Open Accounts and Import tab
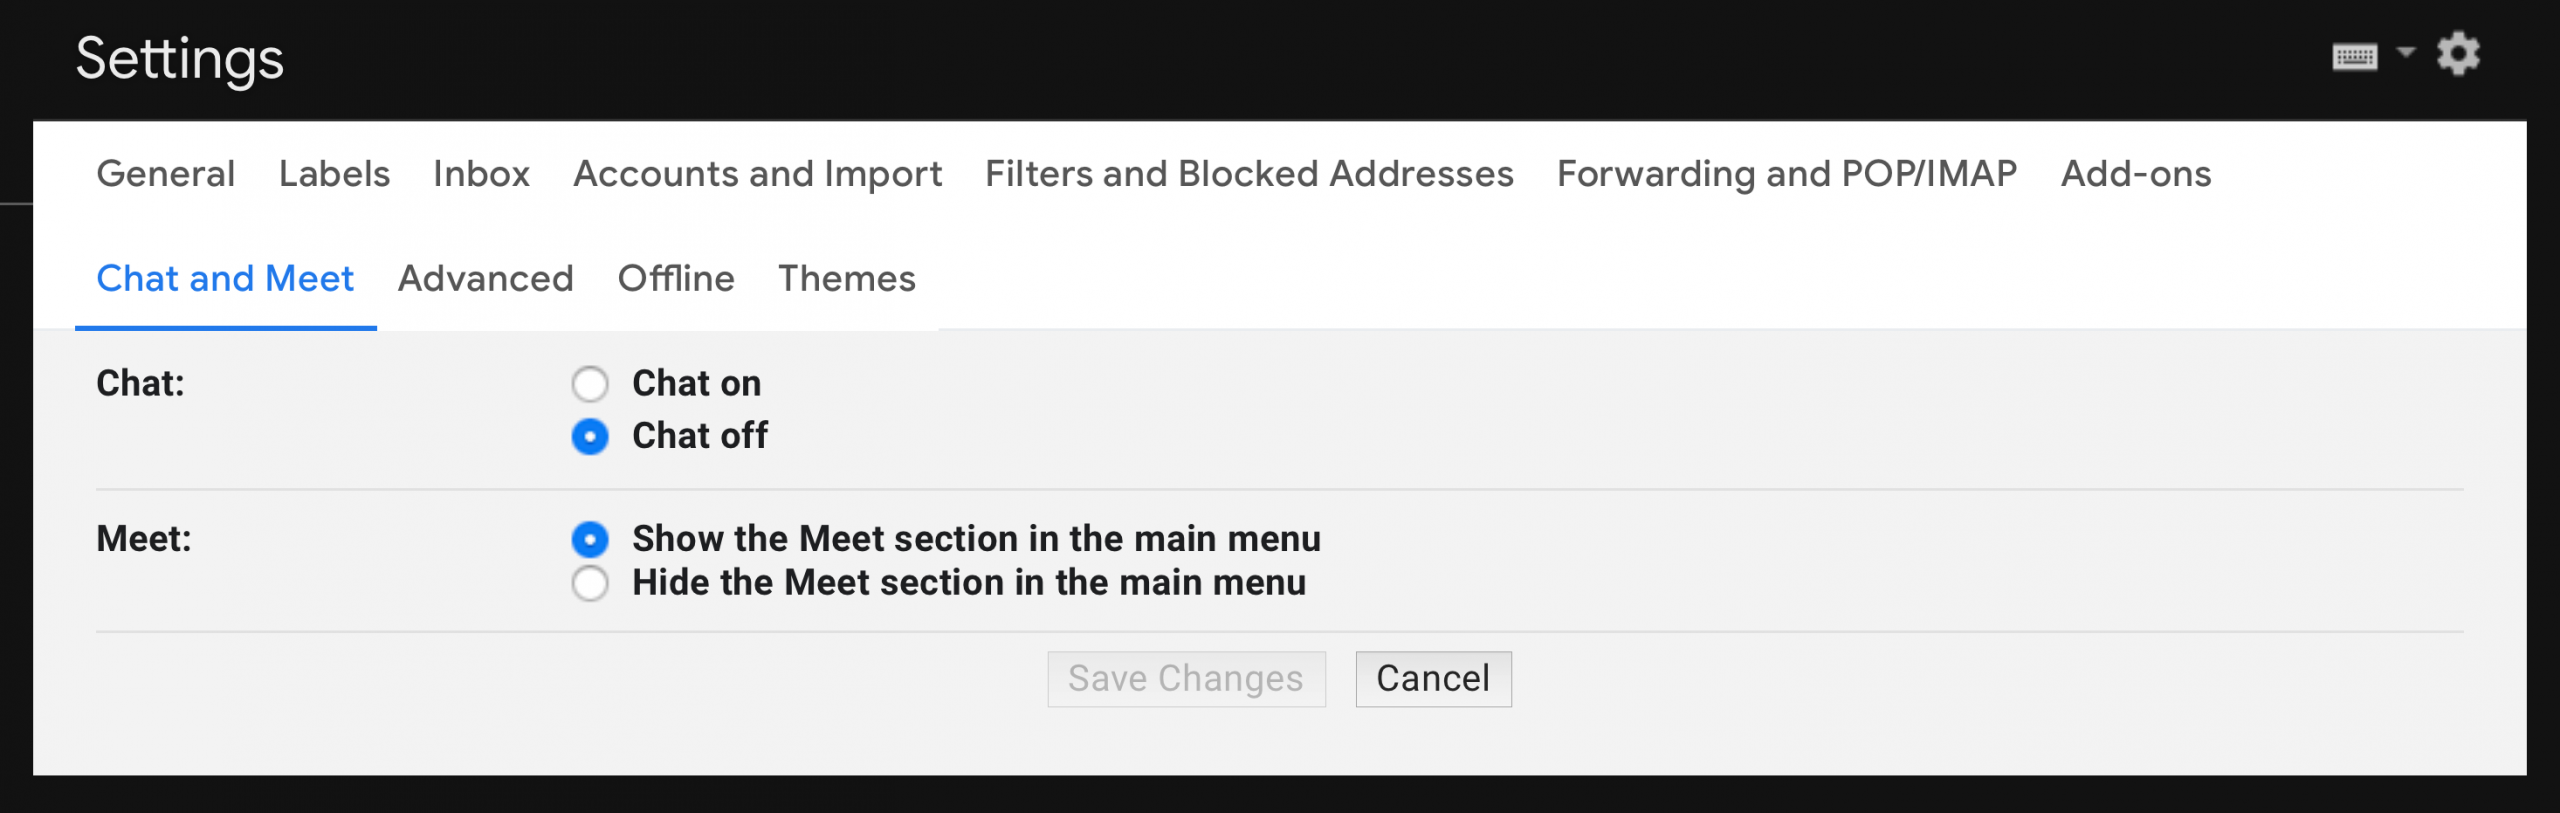This screenshot has height=813, width=2560. [x=757, y=174]
